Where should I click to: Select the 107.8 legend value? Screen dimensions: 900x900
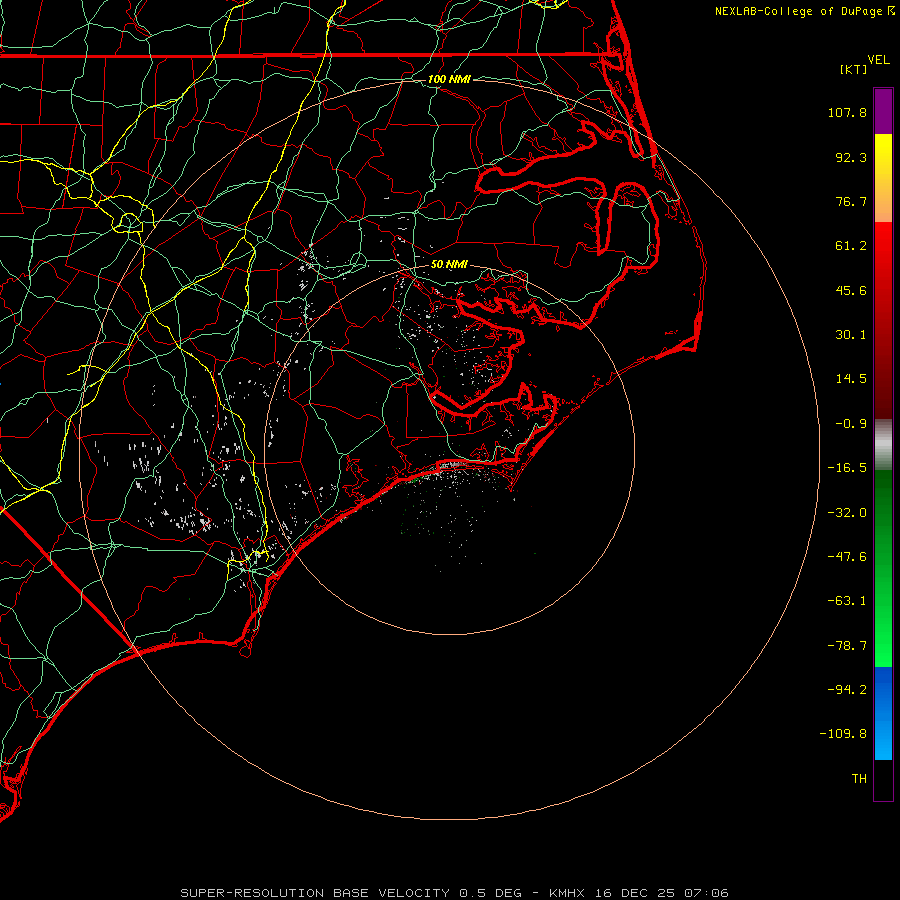(847, 112)
